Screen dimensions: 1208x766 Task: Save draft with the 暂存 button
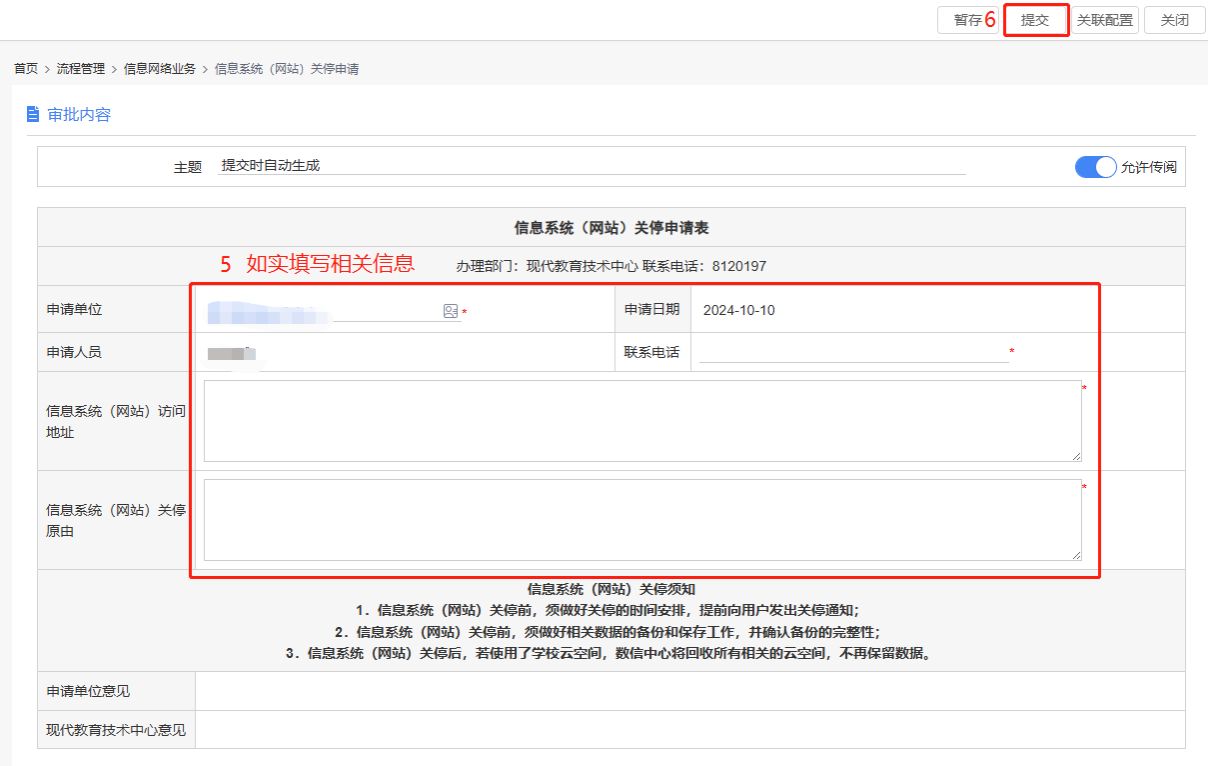click(966, 21)
